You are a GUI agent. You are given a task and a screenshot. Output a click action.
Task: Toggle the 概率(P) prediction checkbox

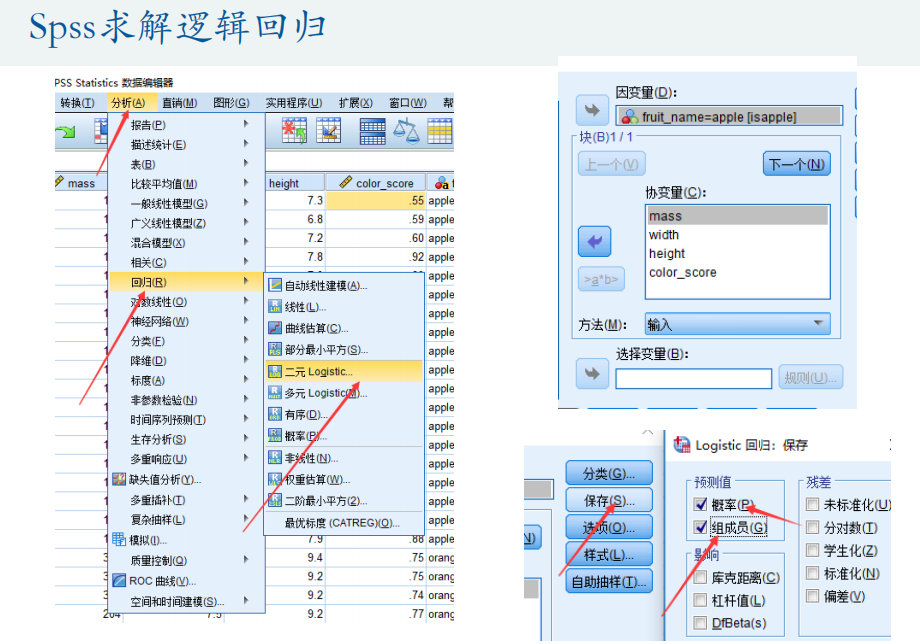[x=700, y=504]
